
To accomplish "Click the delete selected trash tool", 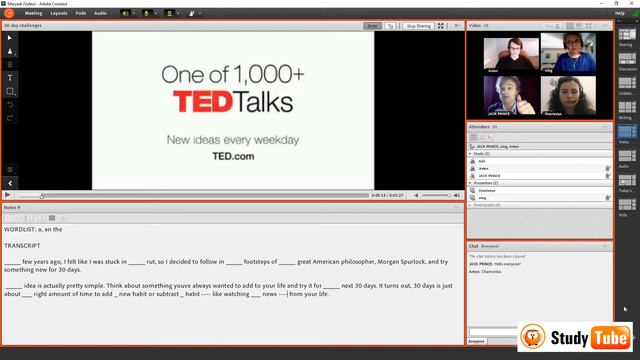I will click(x=10, y=64).
